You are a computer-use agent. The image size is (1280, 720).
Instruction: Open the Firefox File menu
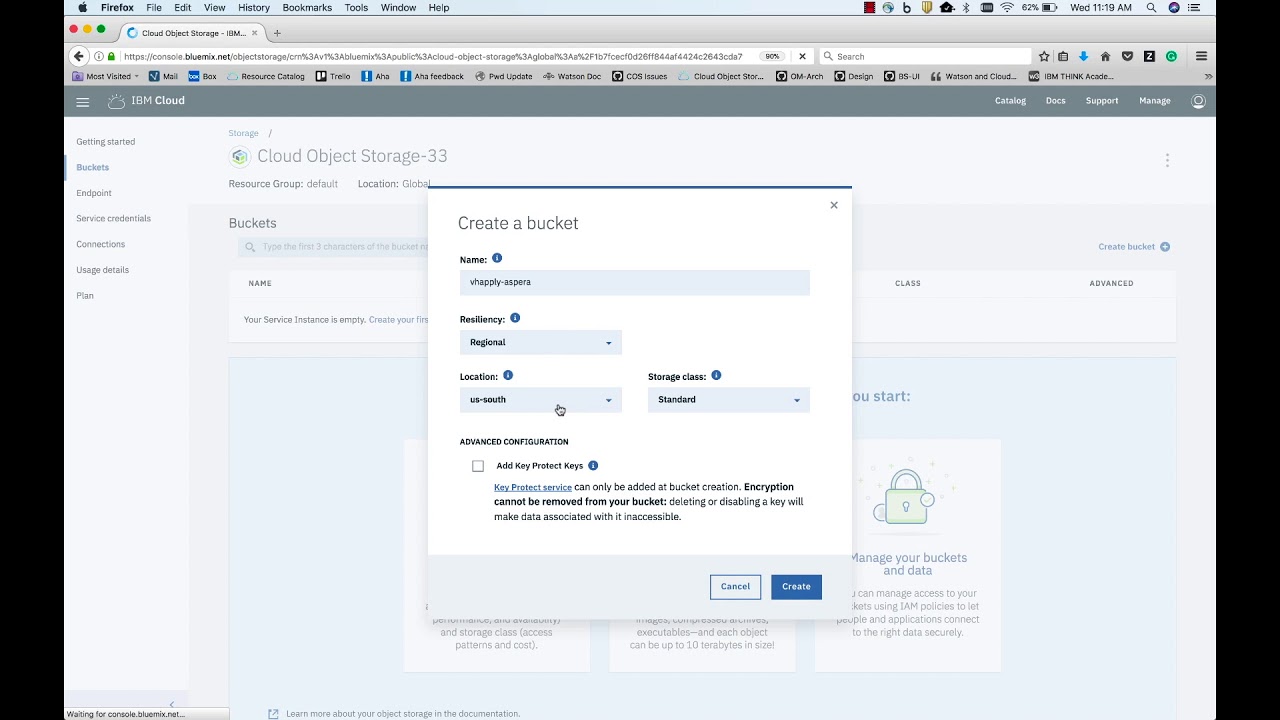click(154, 8)
